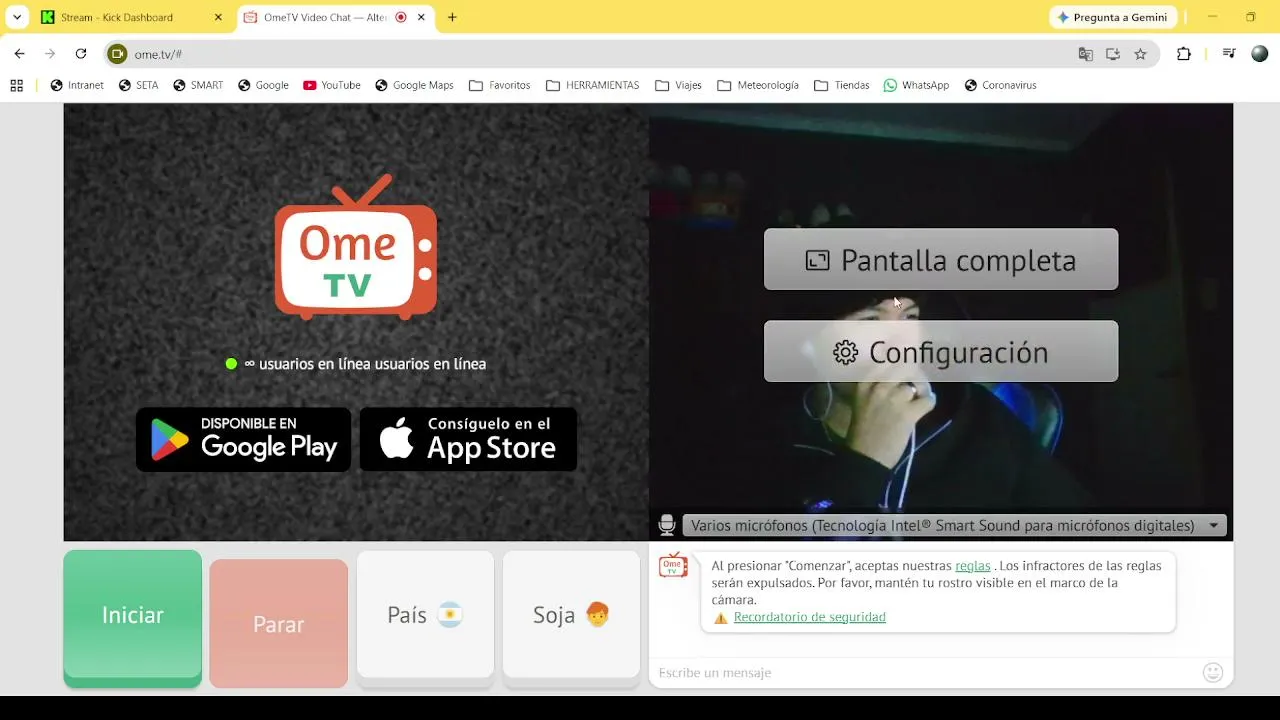Click the warning icon next to security reminder
The width and height of the screenshot is (1280, 720).
(x=720, y=618)
